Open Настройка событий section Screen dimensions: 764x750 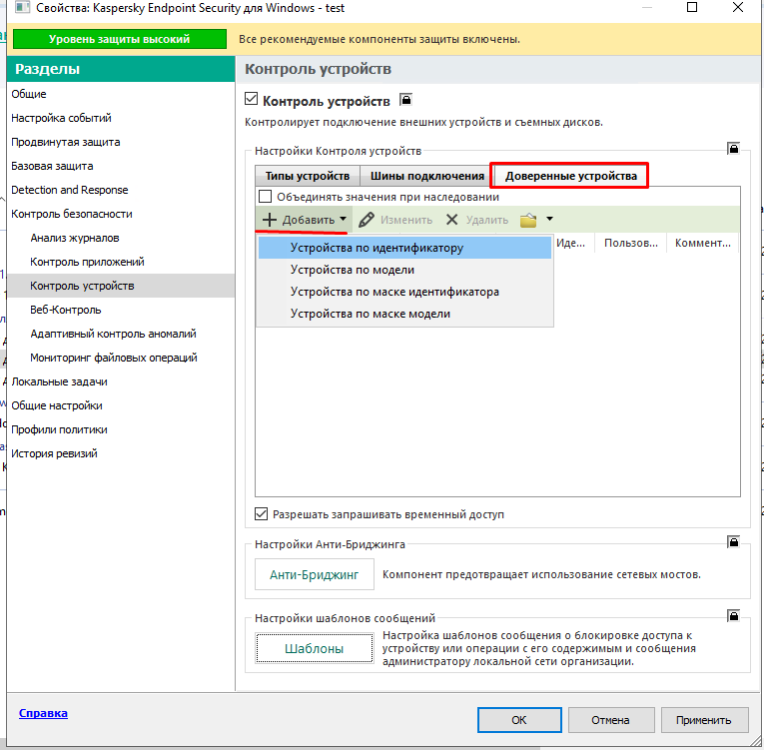pos(61,118)
